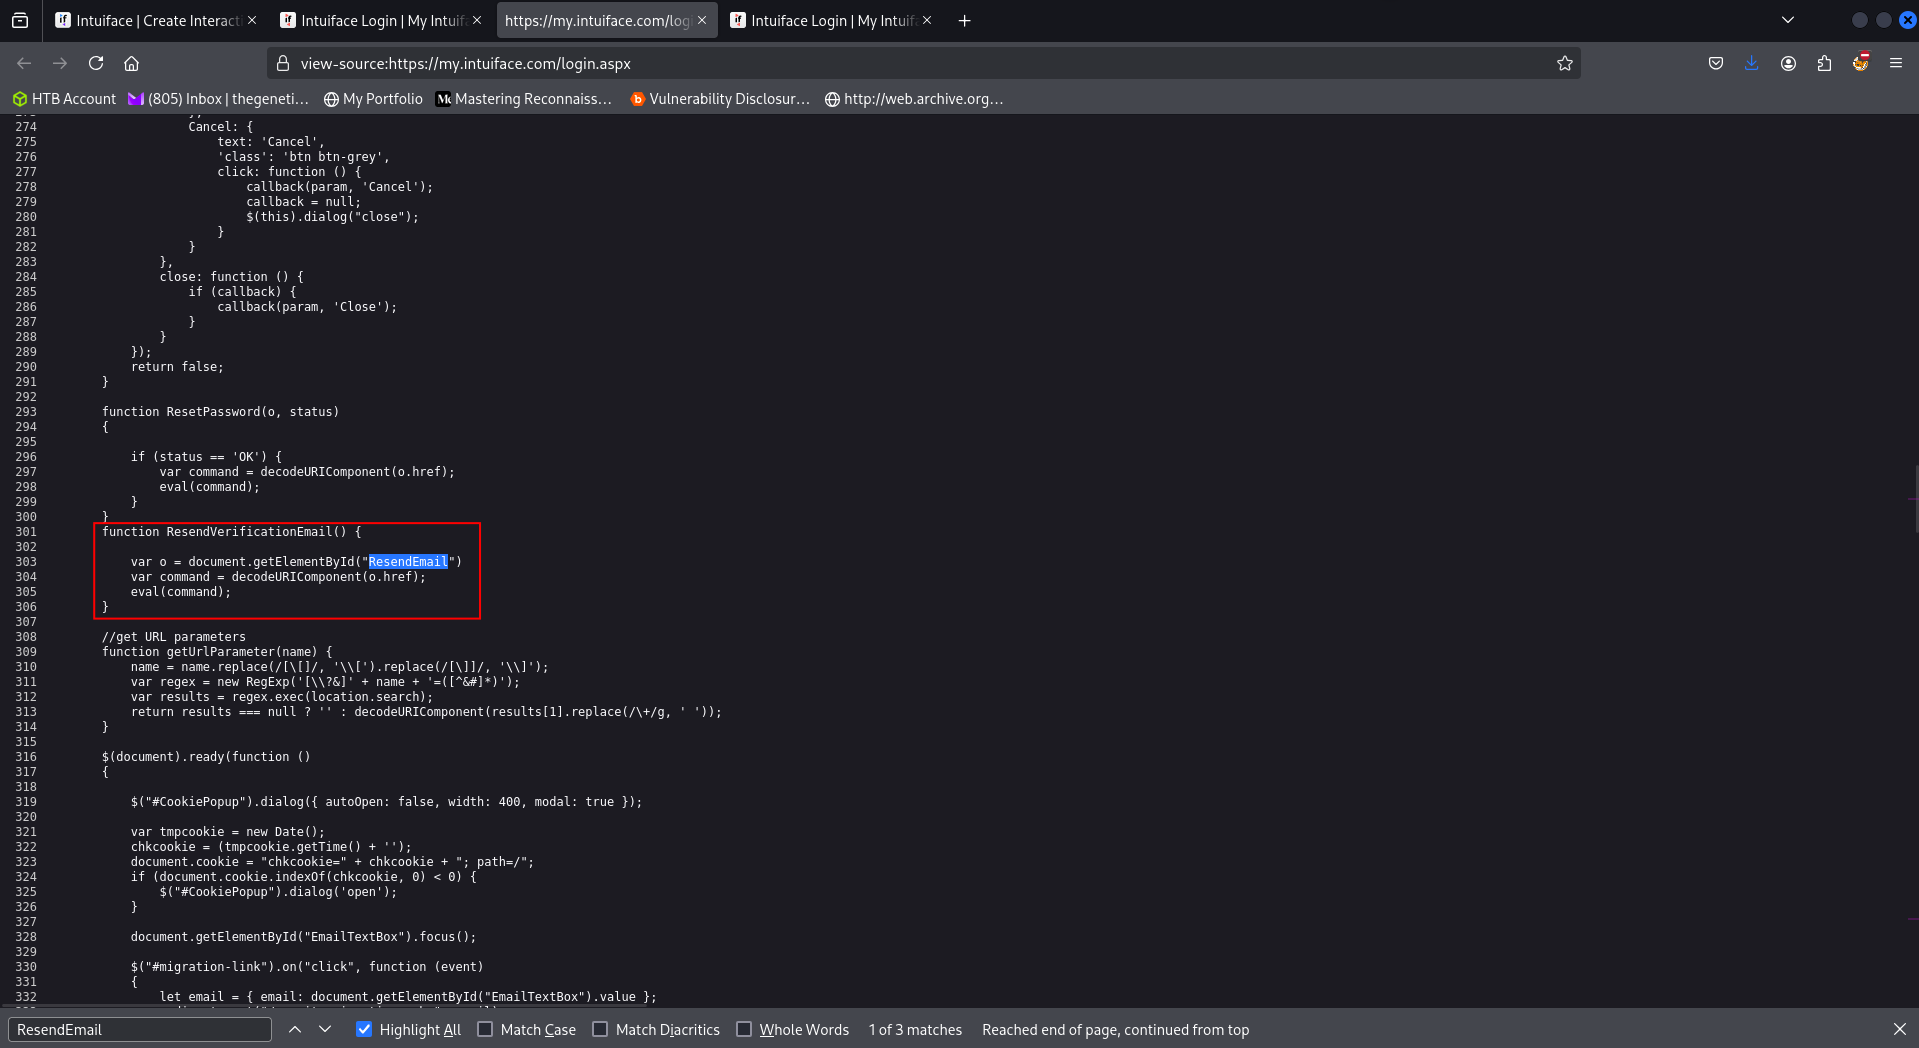
Task: Bookmark this page with the star icon
Action: click(x=1564, y=63)
